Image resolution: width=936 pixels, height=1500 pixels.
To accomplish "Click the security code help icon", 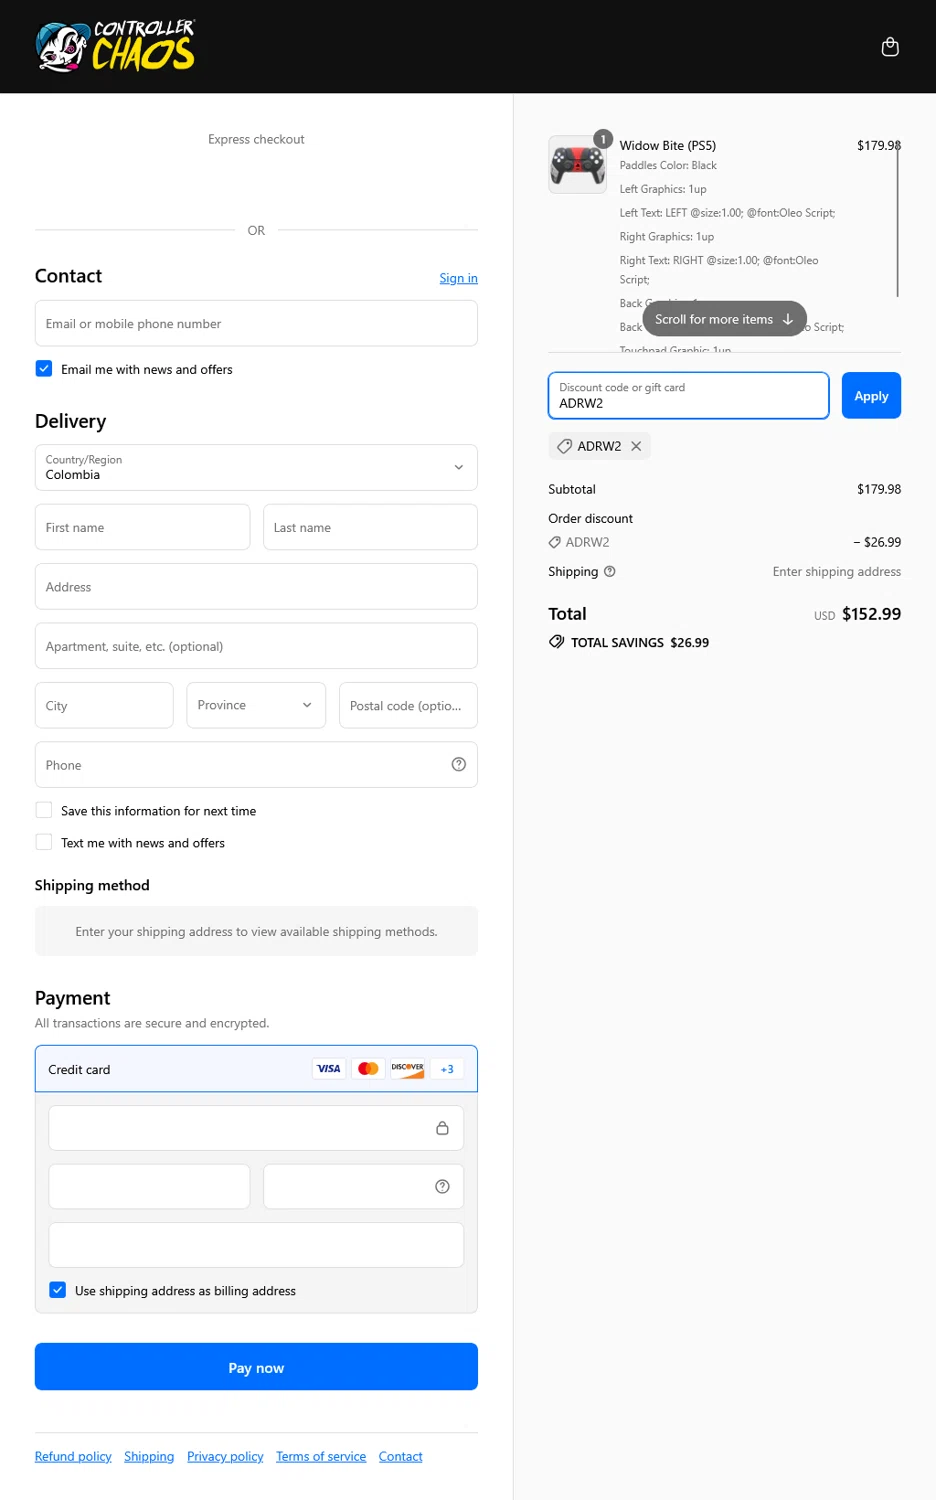I will tap(442, 1187).
